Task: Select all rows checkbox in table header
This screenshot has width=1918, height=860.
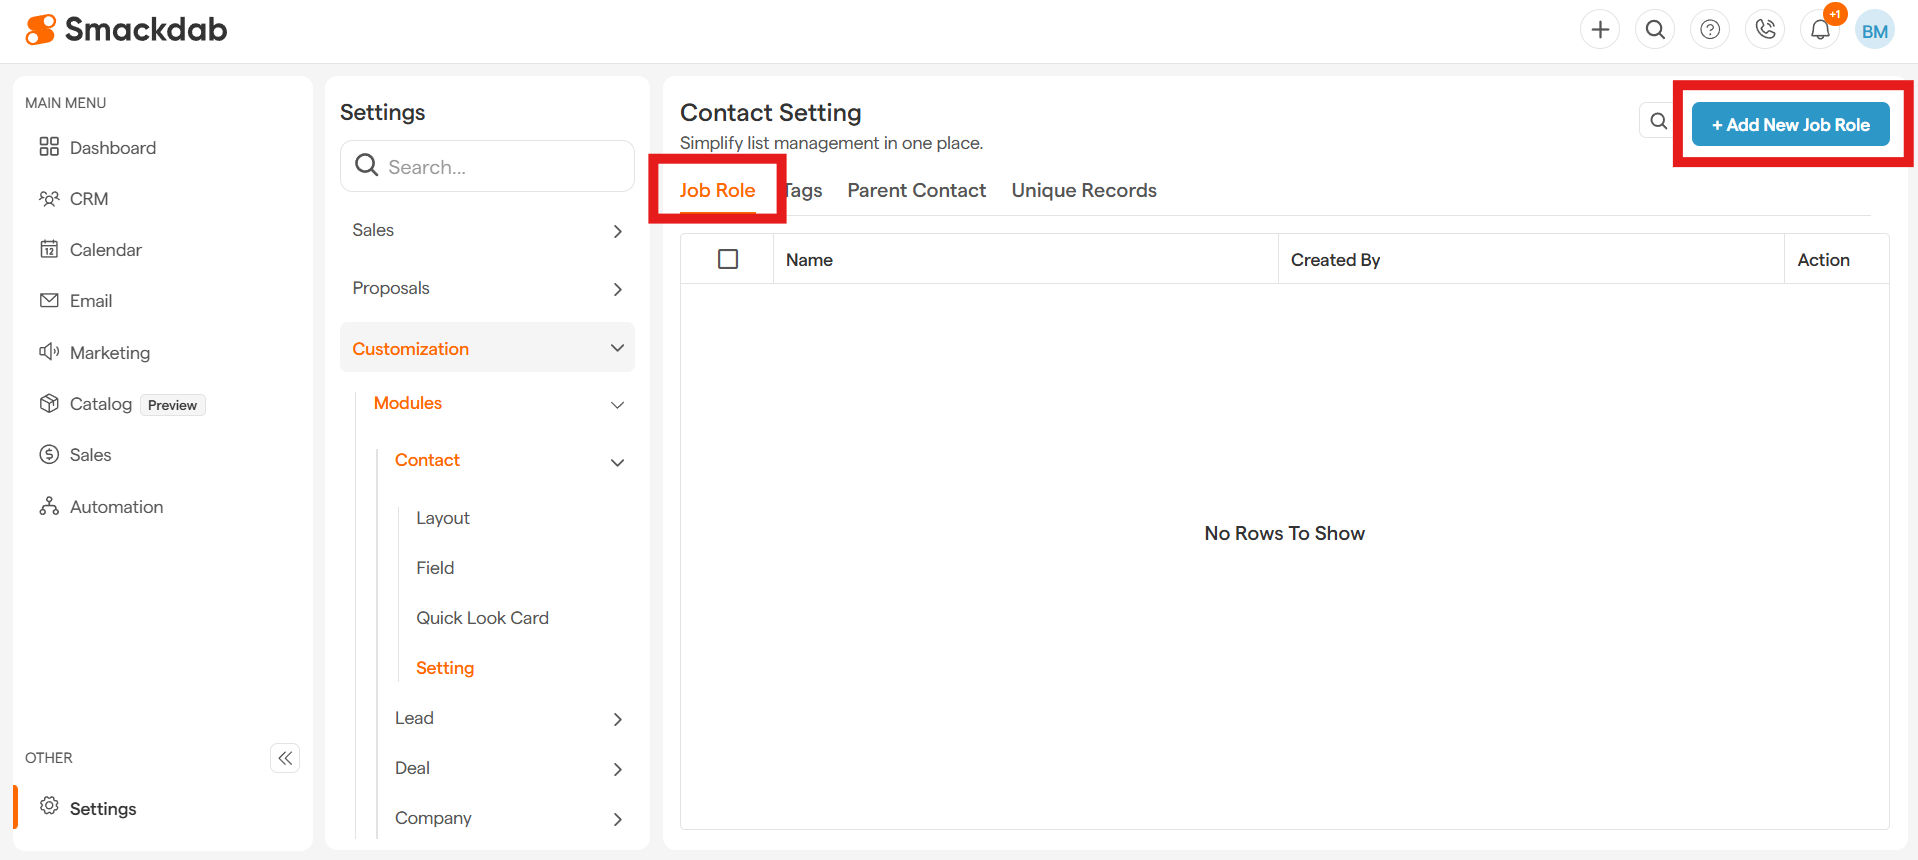Action: [728, 259]
